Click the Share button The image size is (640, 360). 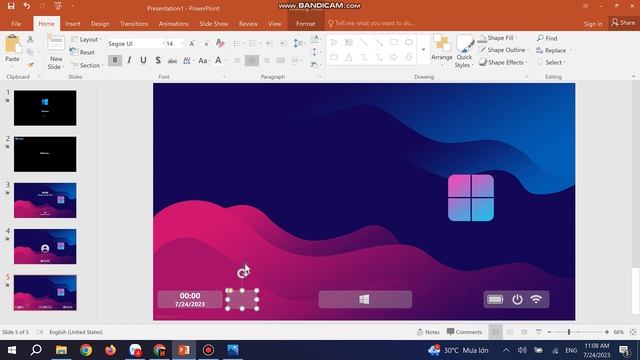point(623,23)
